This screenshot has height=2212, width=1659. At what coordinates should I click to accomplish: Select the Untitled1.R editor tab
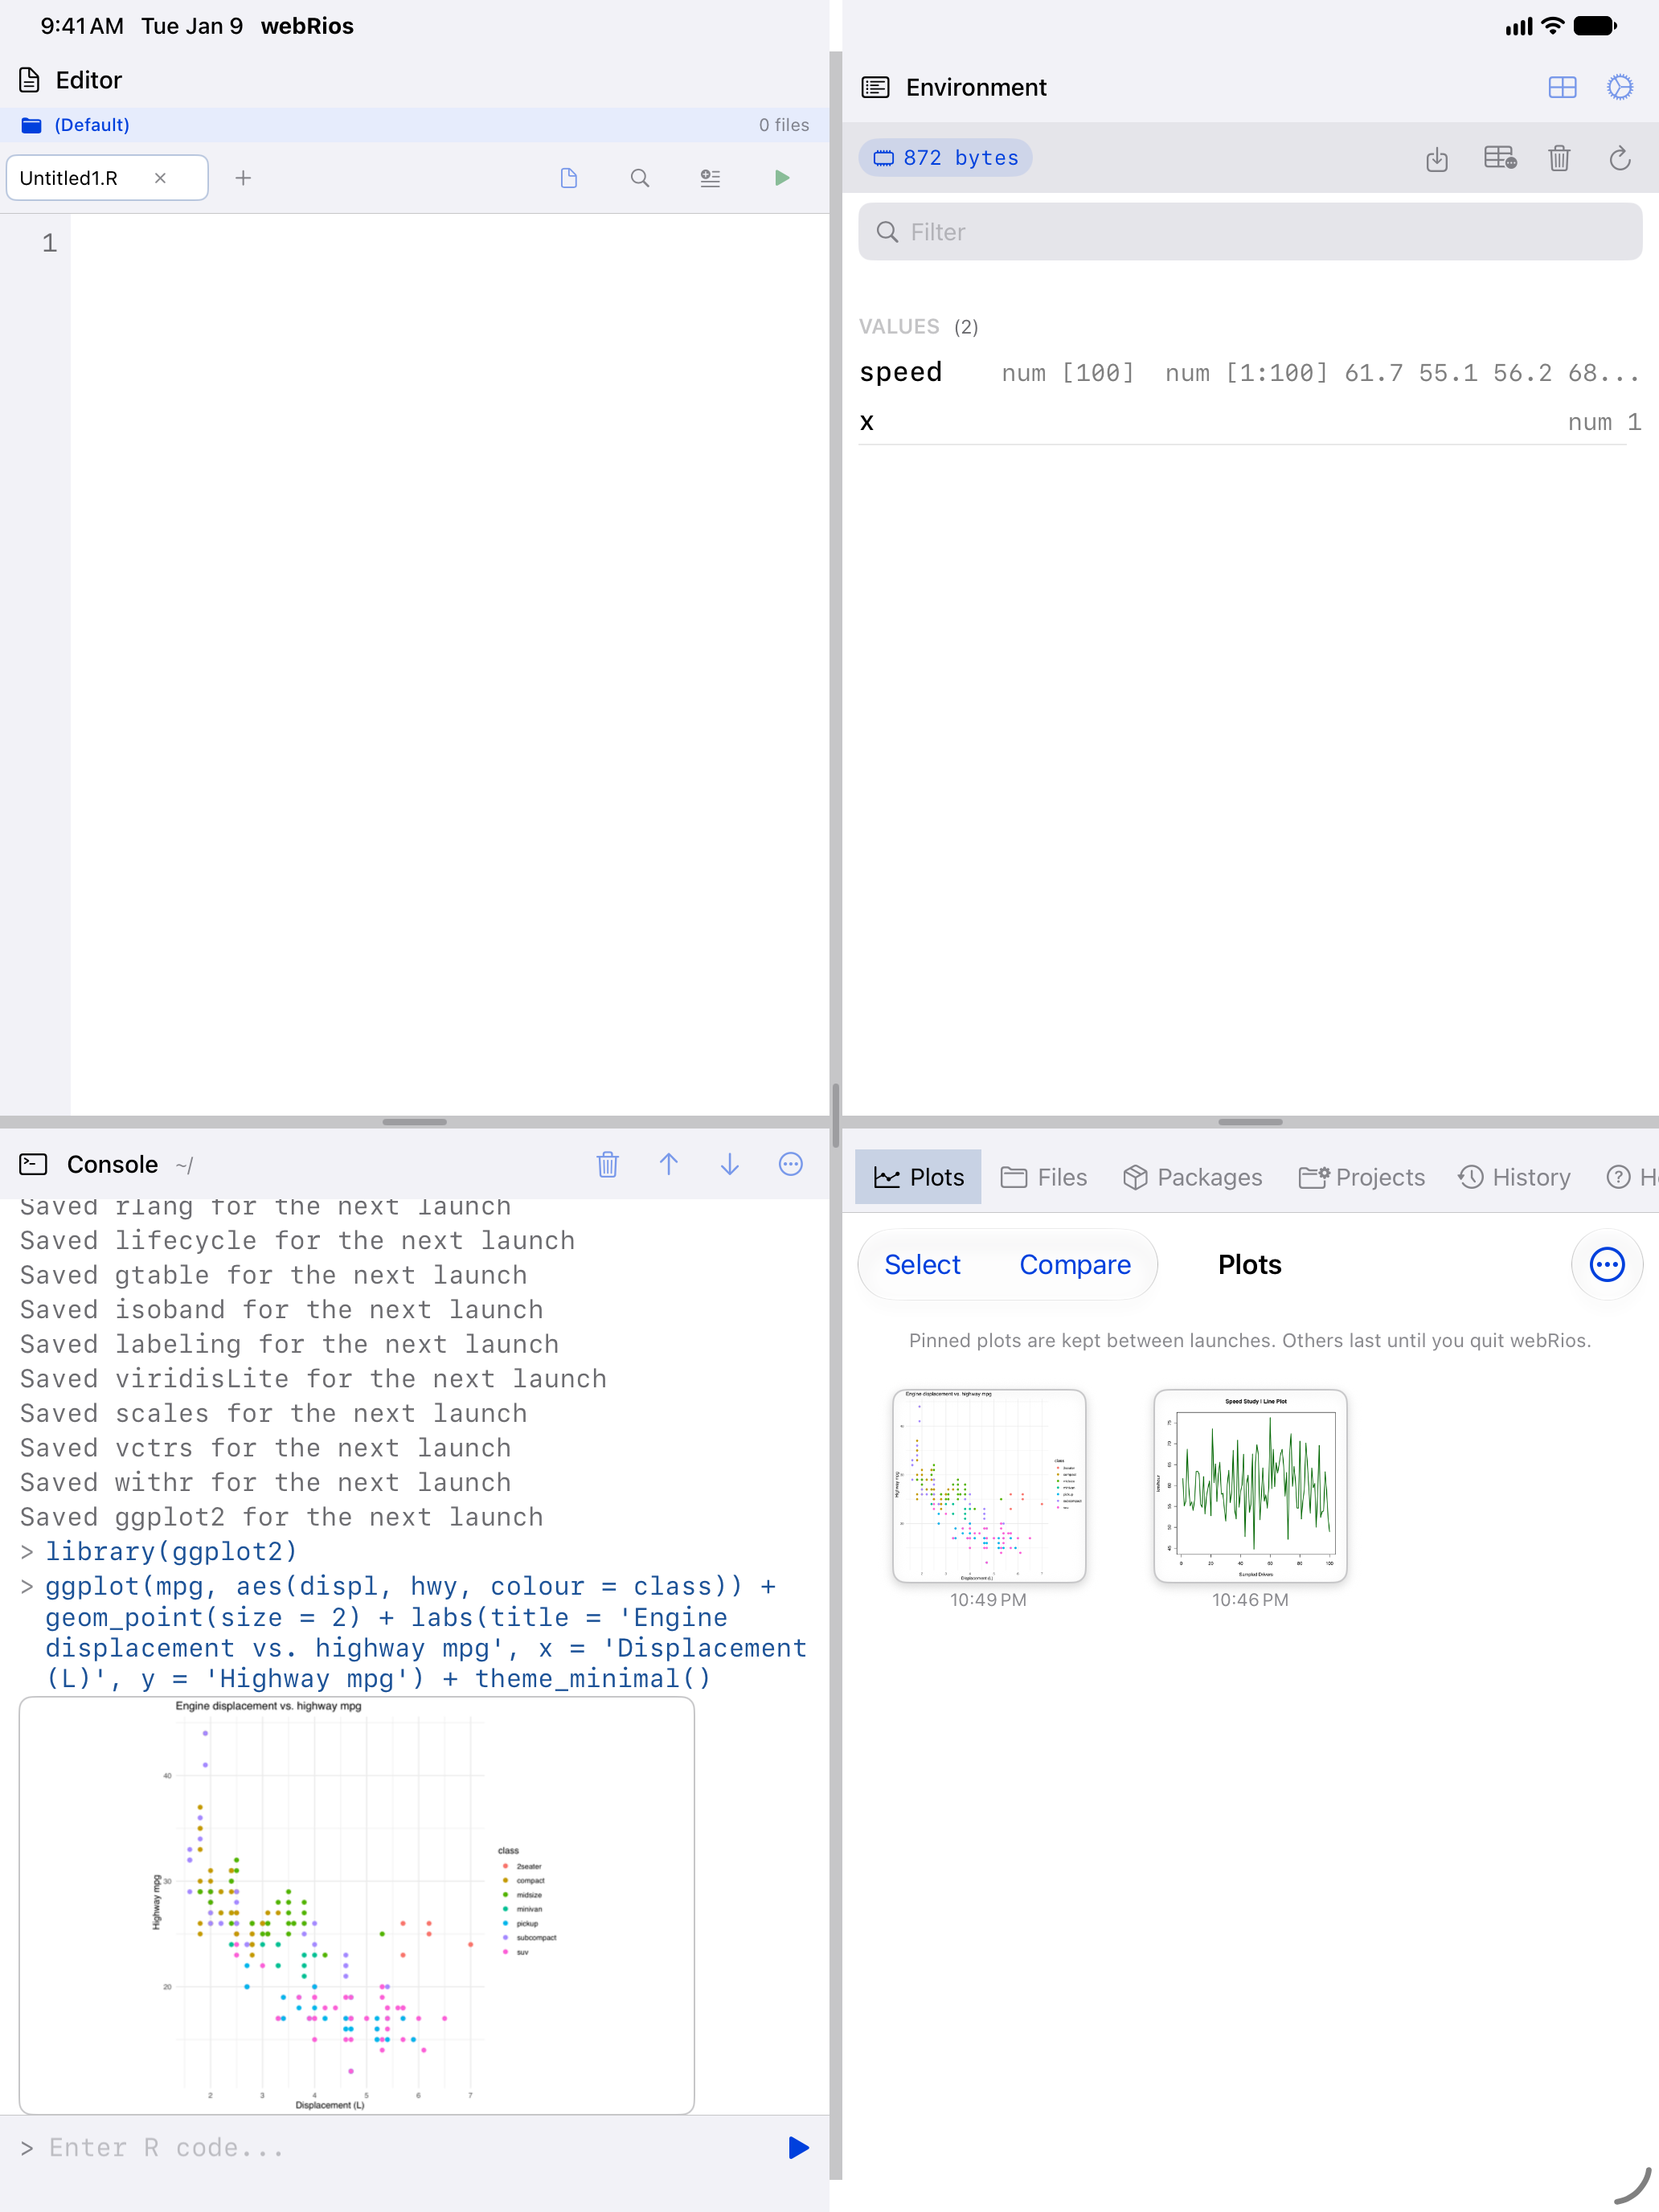107,178
